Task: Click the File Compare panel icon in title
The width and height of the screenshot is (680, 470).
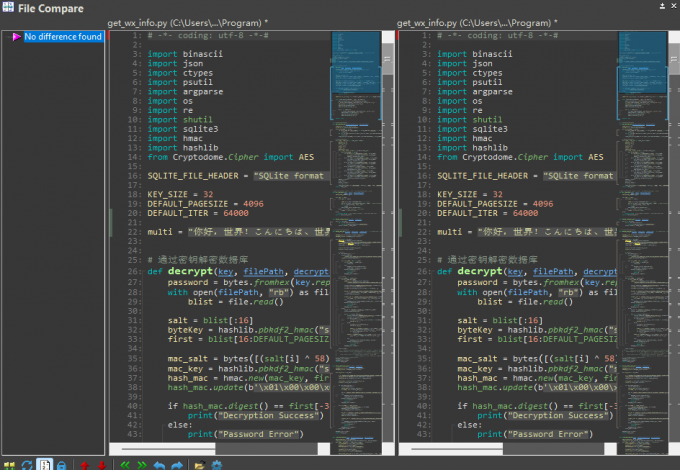Action: tap(8, 7)
